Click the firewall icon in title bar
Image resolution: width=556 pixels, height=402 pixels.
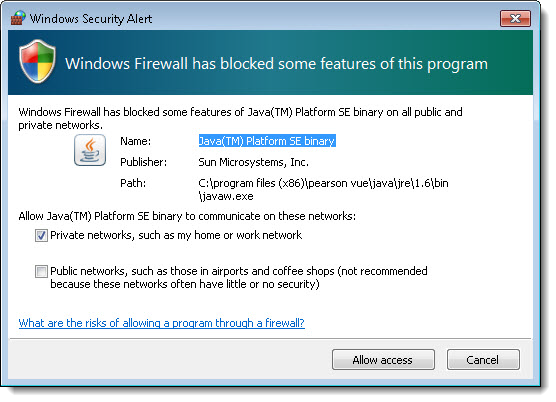(x=18, y=18)
